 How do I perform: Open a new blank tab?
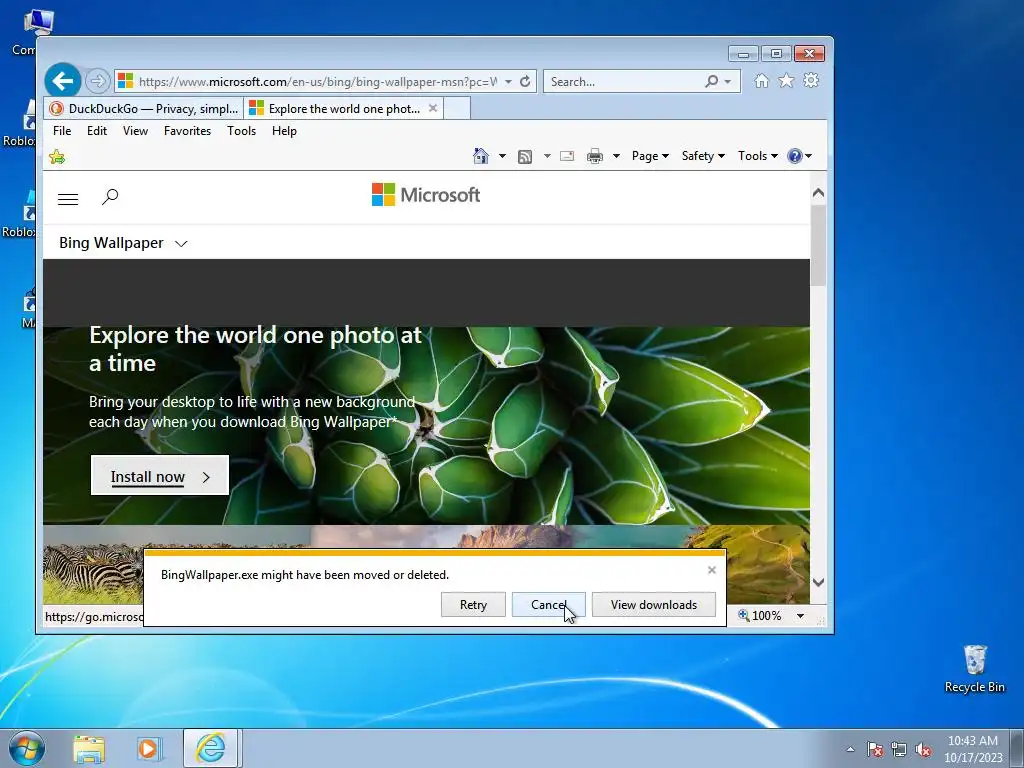(457, 108)
